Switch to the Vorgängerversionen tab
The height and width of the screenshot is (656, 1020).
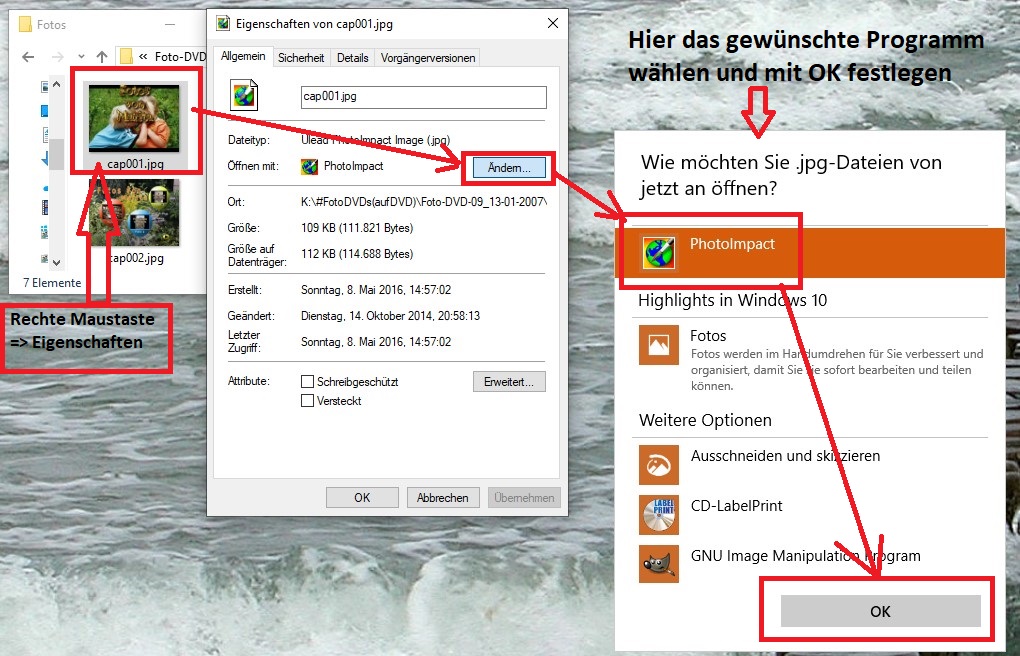coord(427,58)
